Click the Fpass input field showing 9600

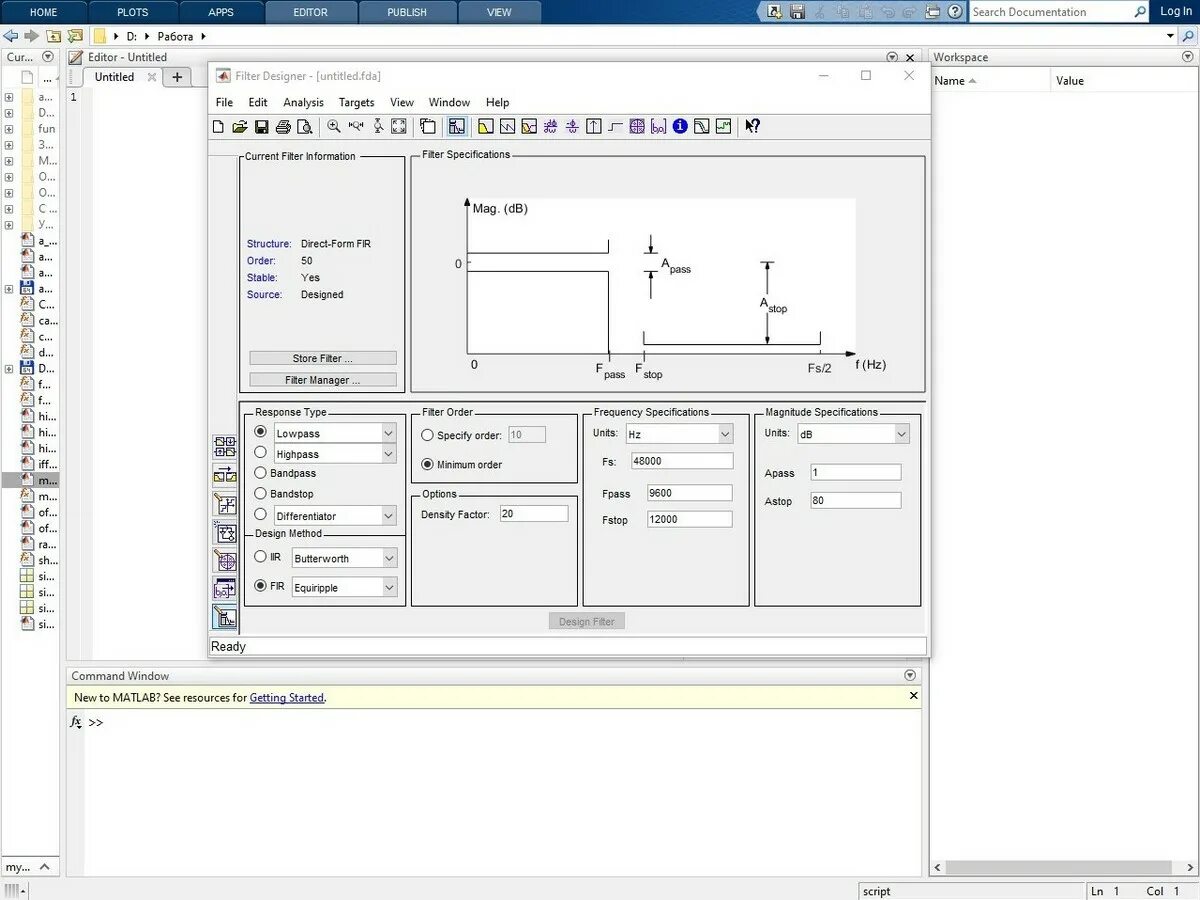pos(690,493)
